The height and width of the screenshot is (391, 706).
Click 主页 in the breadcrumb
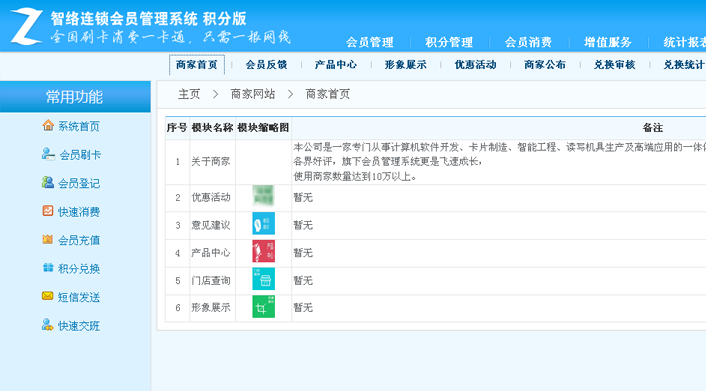click(189, 94)
